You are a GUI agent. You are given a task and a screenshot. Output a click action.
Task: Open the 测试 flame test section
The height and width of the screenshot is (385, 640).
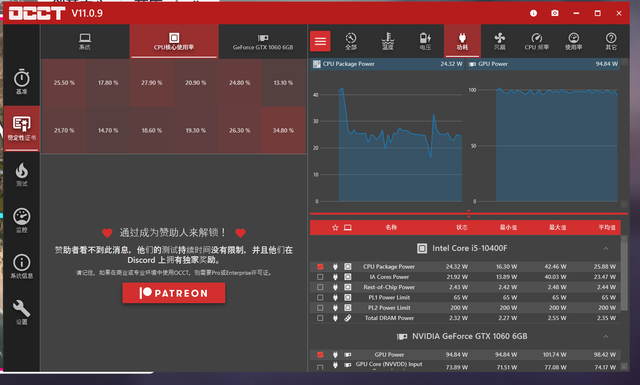[x=22, y=175]
